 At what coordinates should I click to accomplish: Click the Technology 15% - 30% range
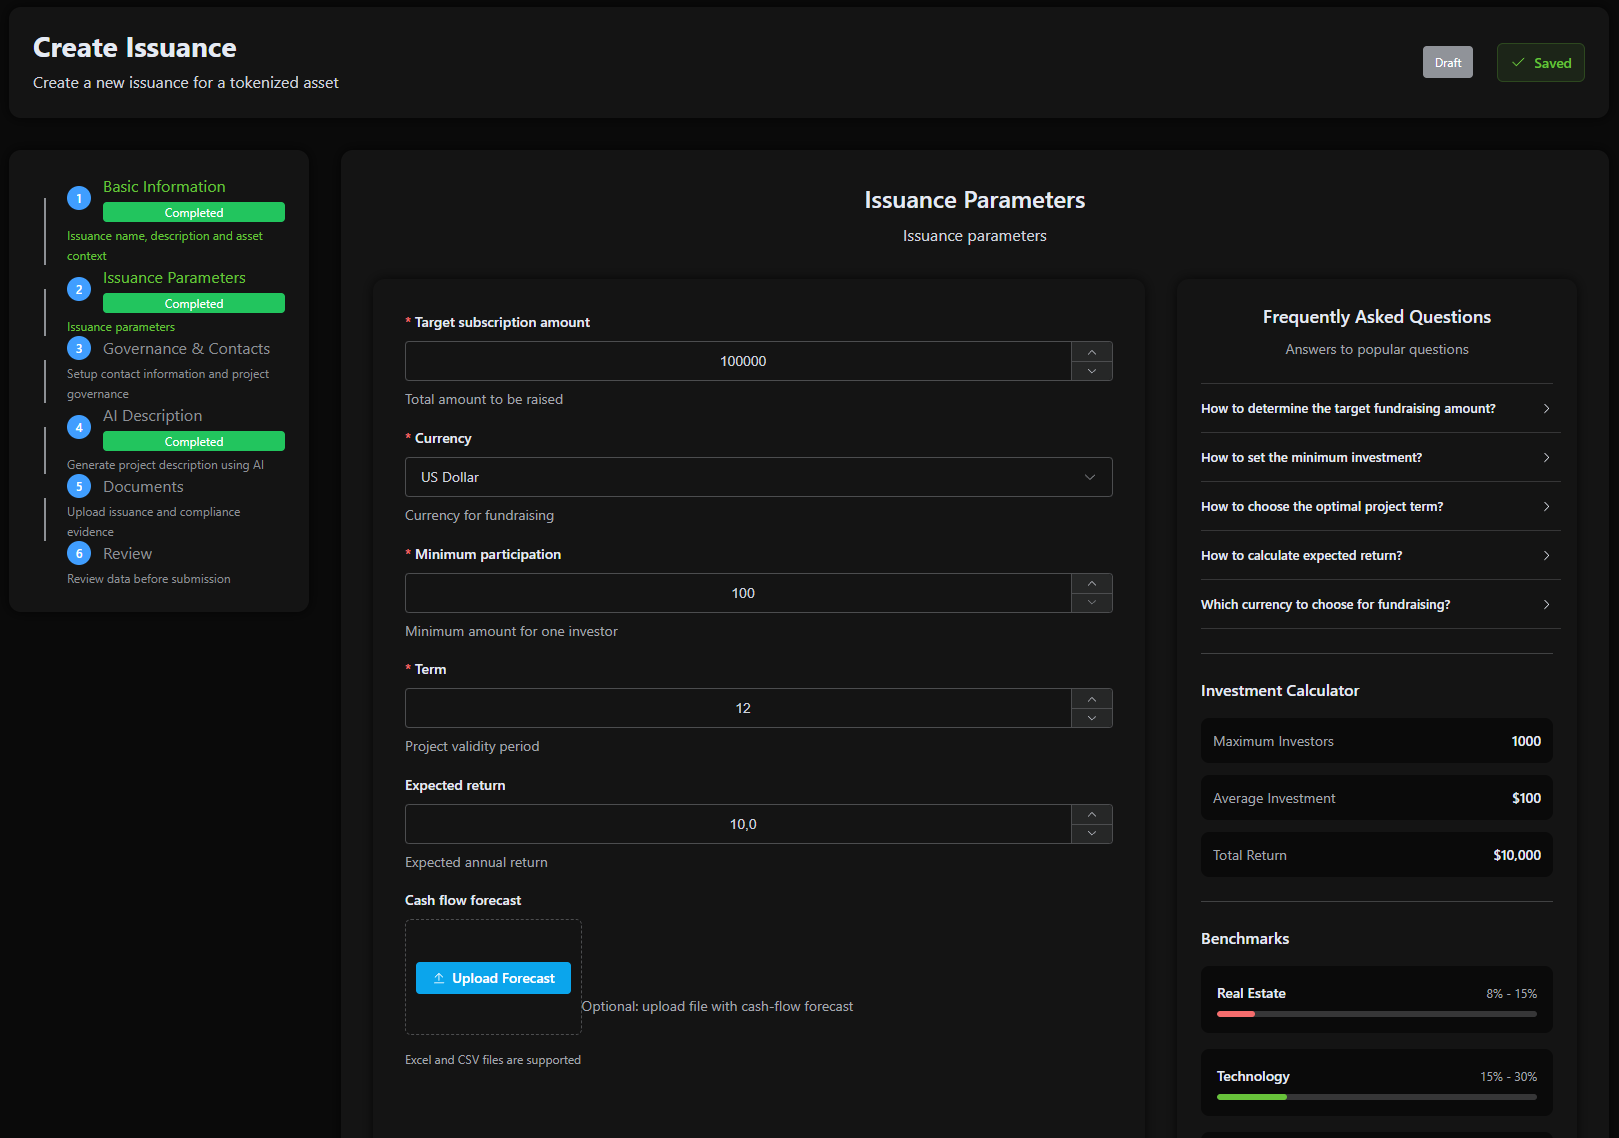pos(1508,1077)
